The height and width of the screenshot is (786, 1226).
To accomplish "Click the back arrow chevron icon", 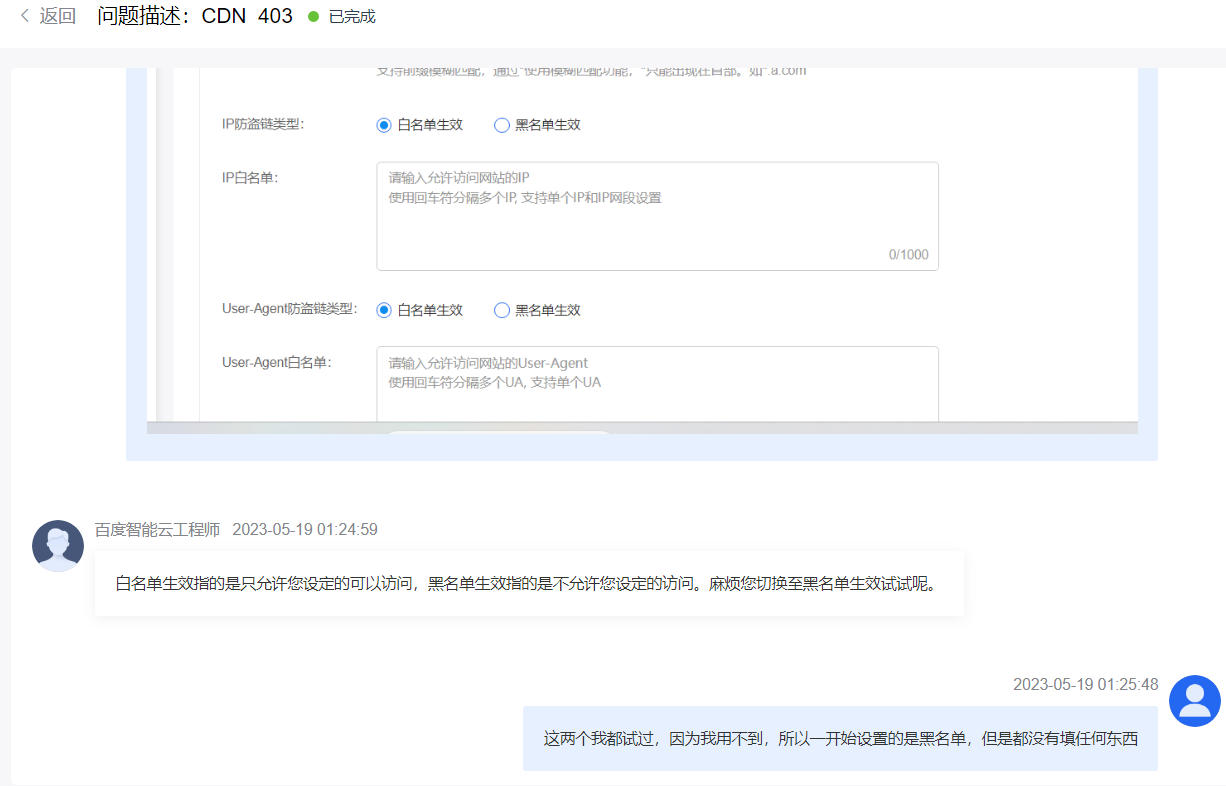I will (x=24, y=17).
